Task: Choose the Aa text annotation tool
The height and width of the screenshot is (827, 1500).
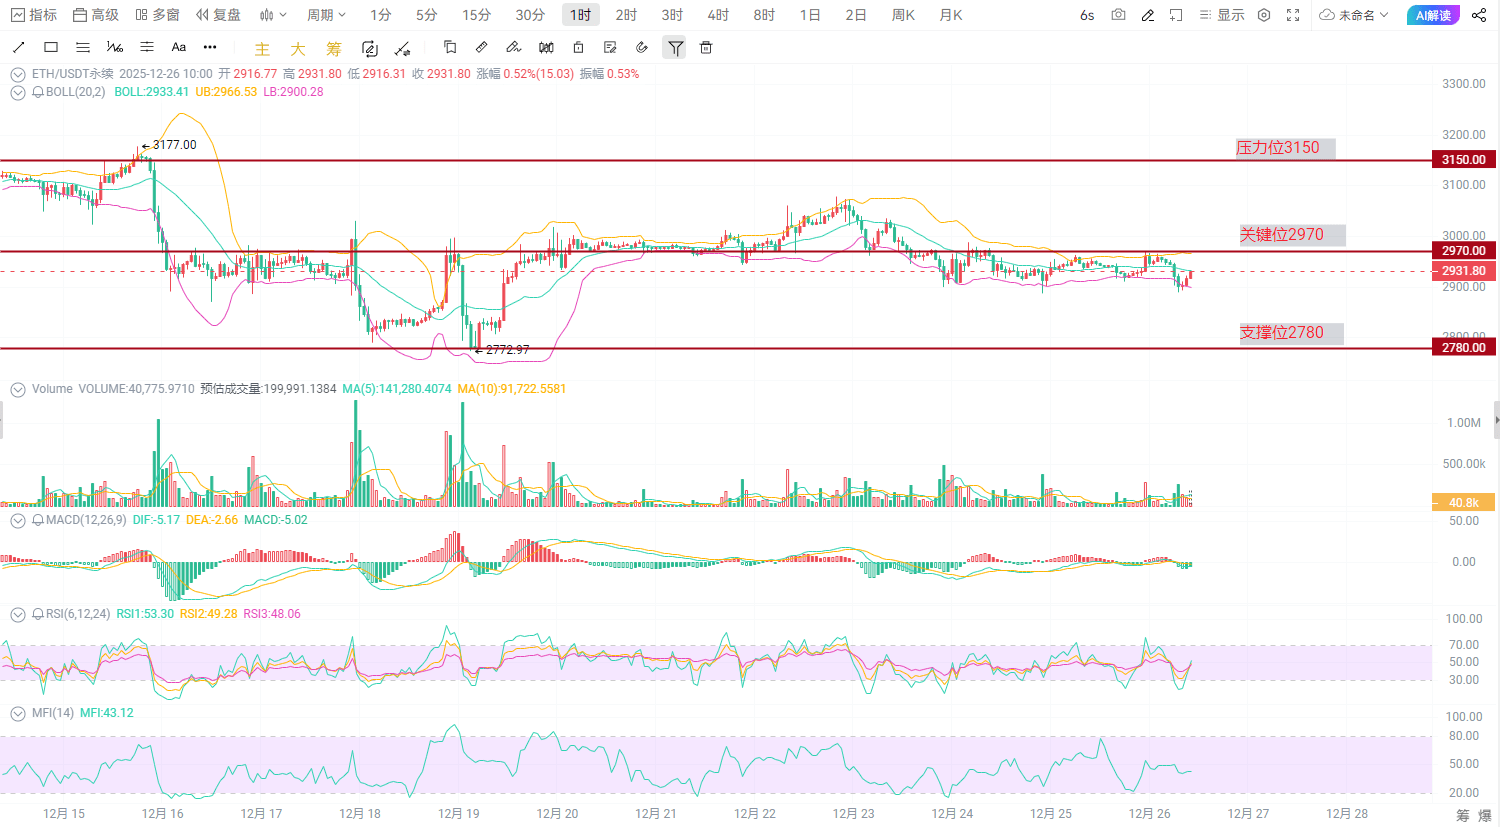Action: pyautogui.click(x=179, y=47)
